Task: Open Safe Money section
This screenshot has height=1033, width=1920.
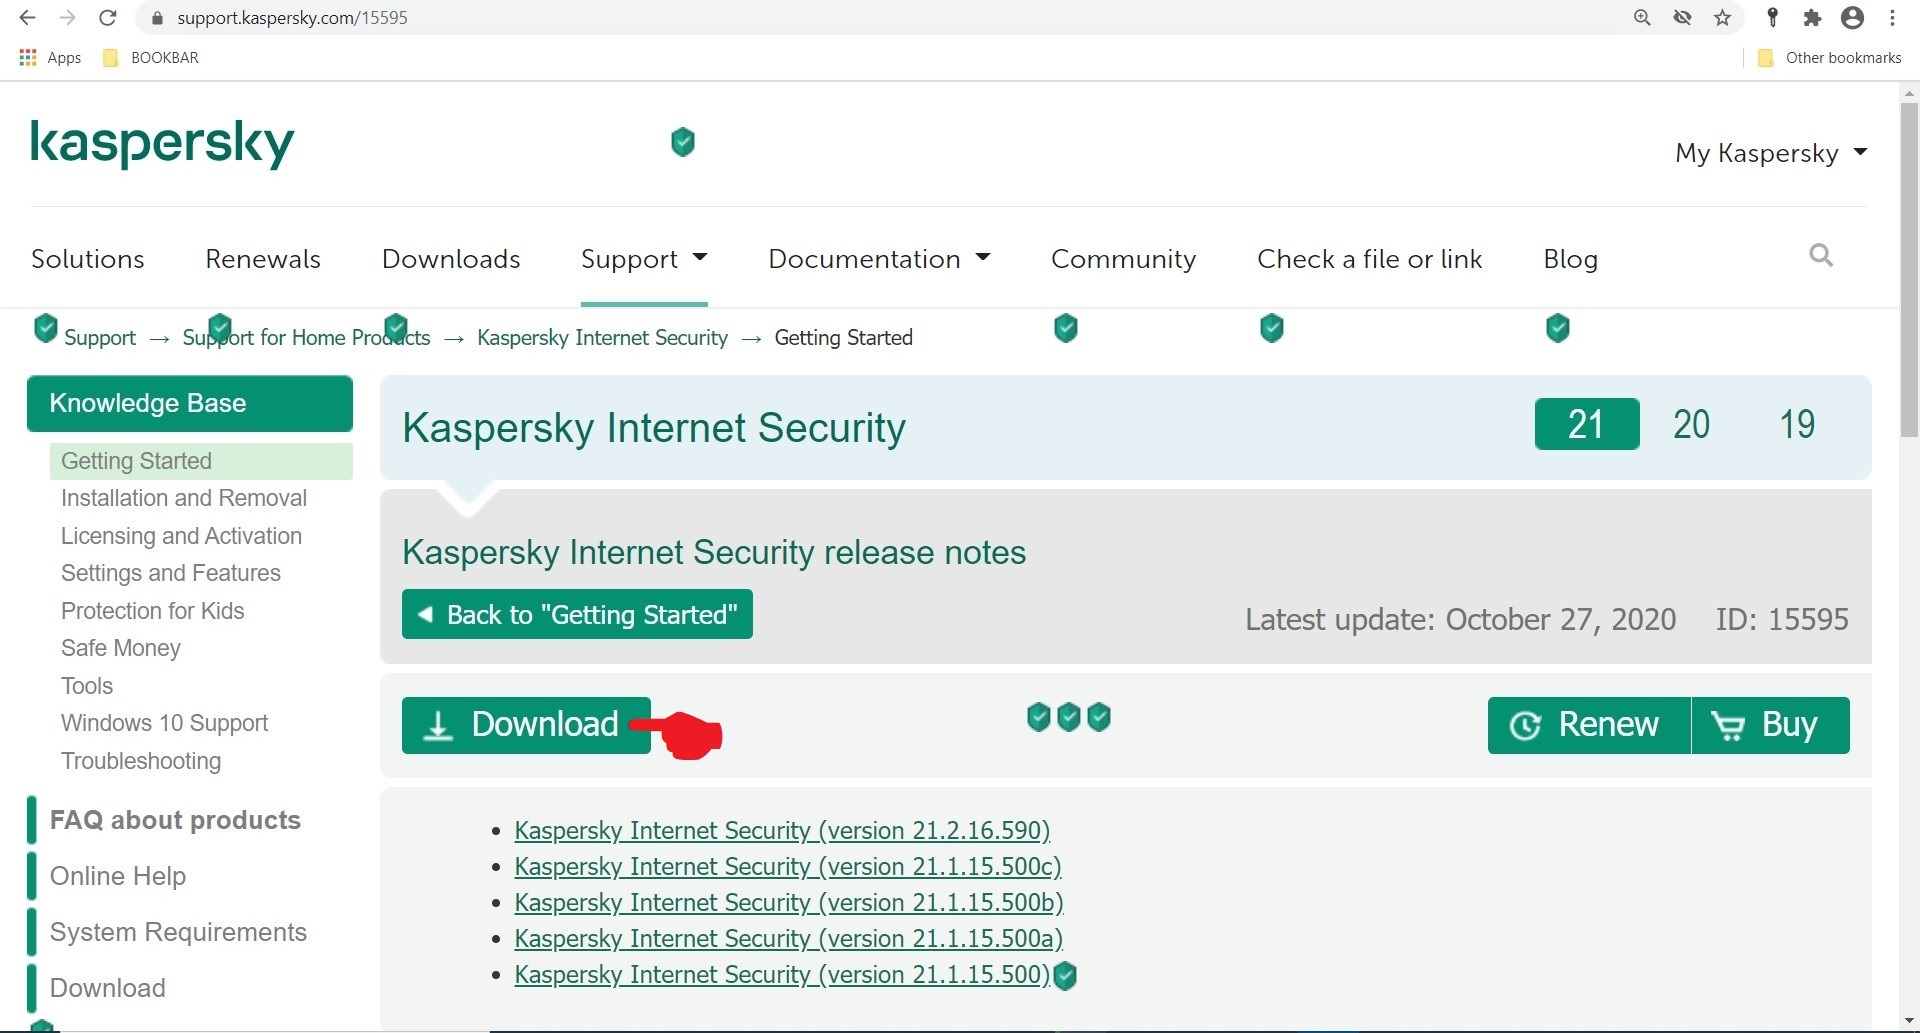Action: [121, 648]
